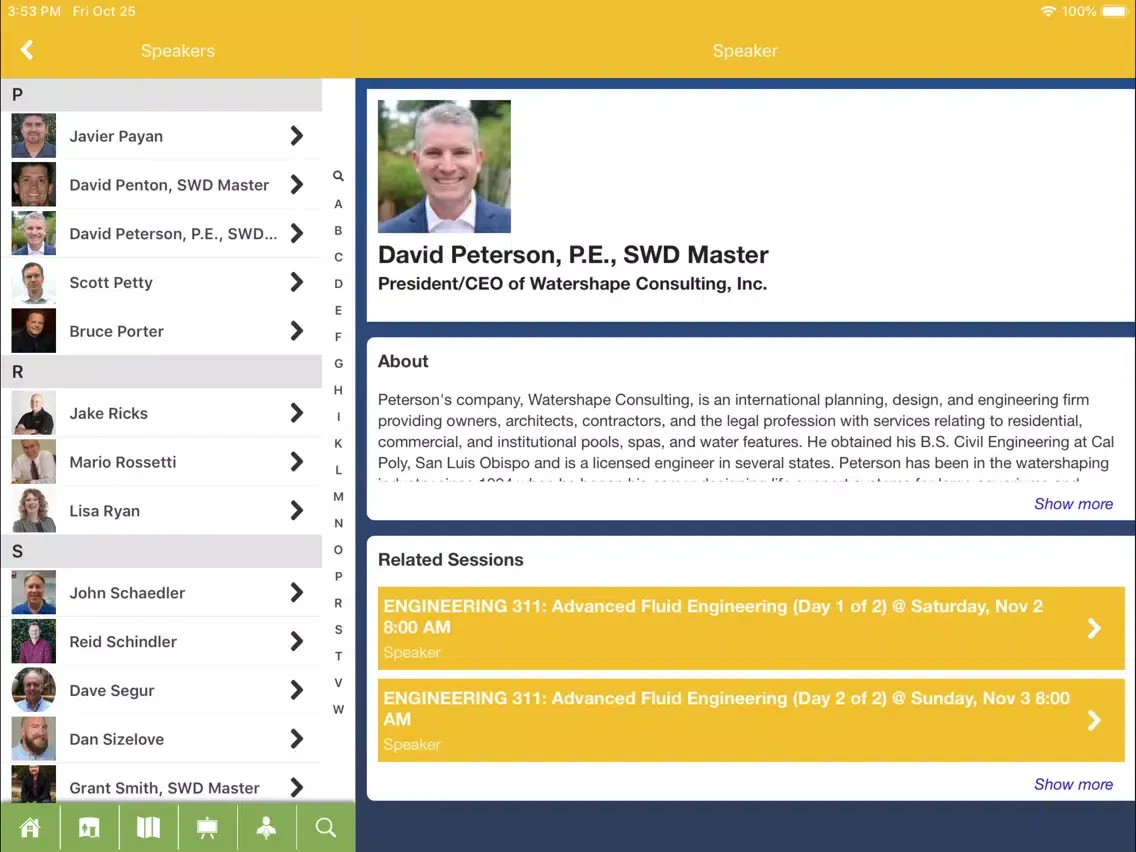Viewport: 1136px width, 852px height.
Task: Tap the 3:53 PM clock in status bar
Action: coord(34,11)
